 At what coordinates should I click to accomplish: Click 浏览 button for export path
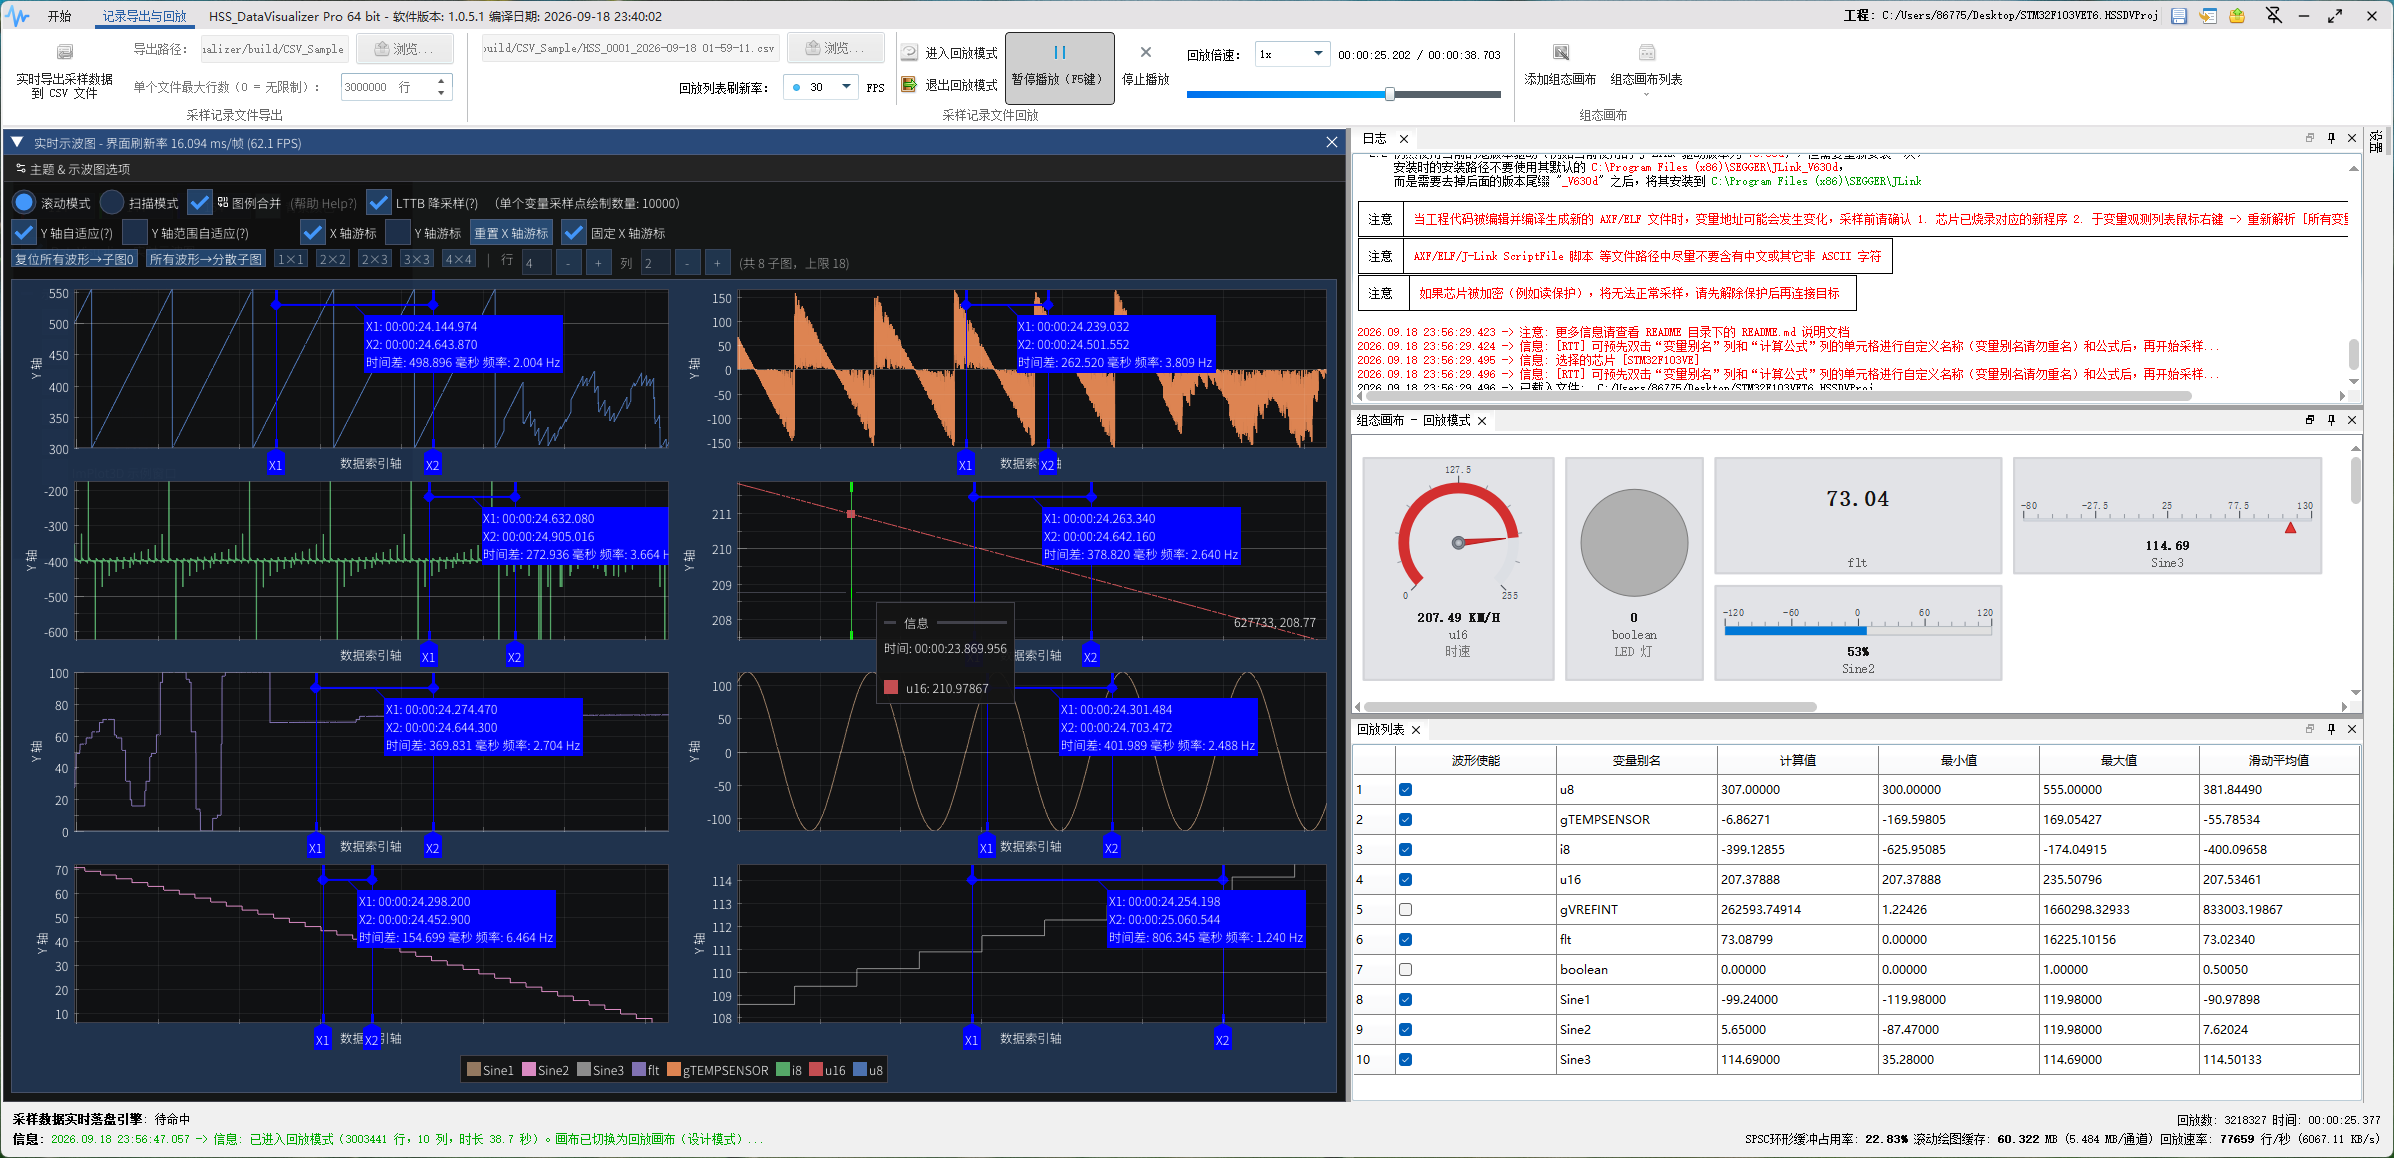405,48
